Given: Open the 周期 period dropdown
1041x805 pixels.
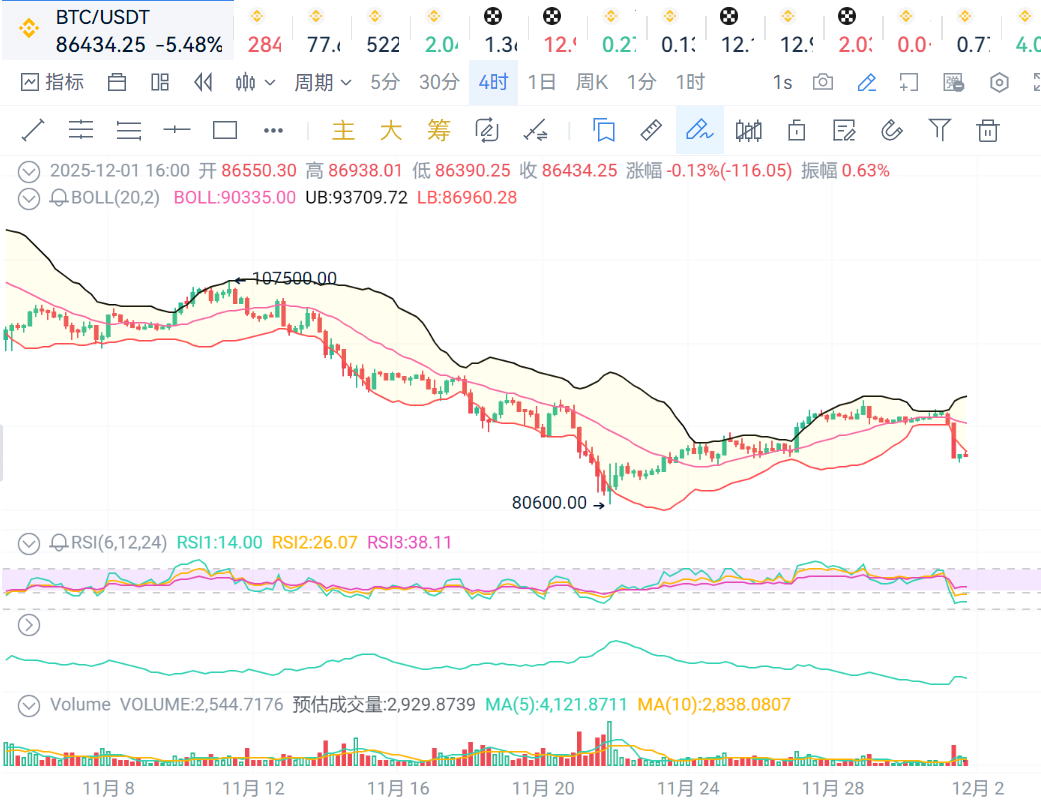Looking at the screenshot, I should coord(322,82).
